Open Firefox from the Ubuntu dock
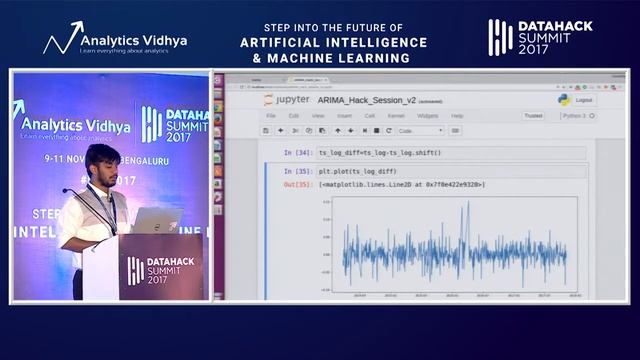This screenshot has height=360, width=640. (218, 120)
